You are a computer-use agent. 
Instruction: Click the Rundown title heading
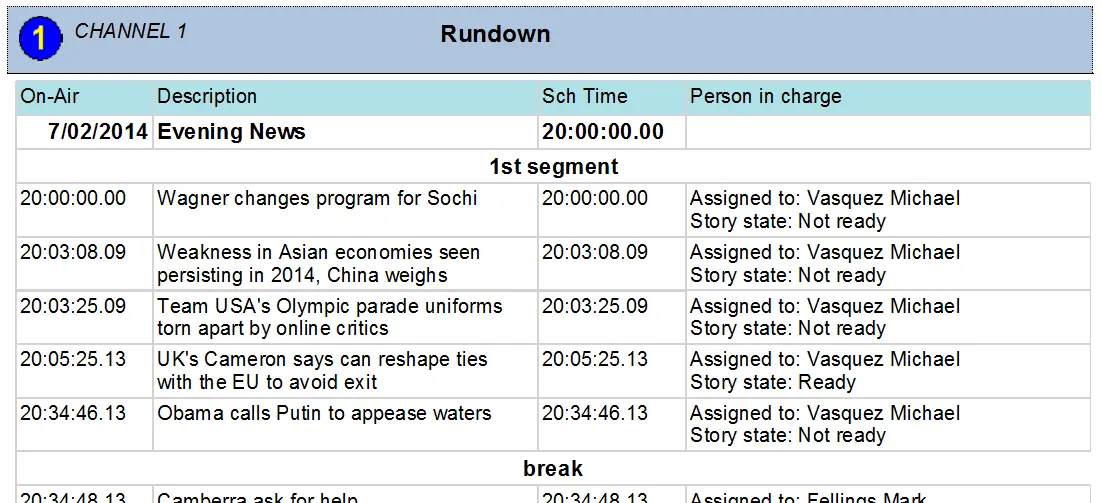tap(495, 34)
